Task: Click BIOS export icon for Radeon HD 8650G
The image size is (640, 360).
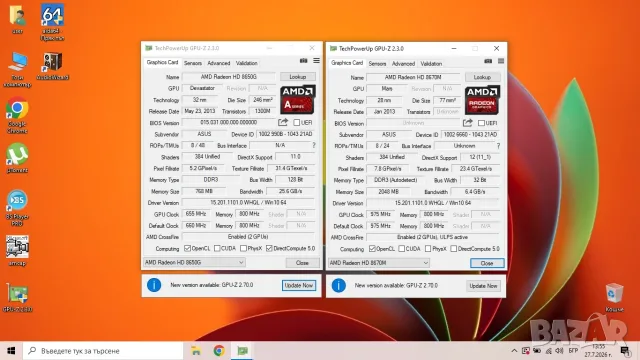Action: pyautogui.click(x=283, y=122)
